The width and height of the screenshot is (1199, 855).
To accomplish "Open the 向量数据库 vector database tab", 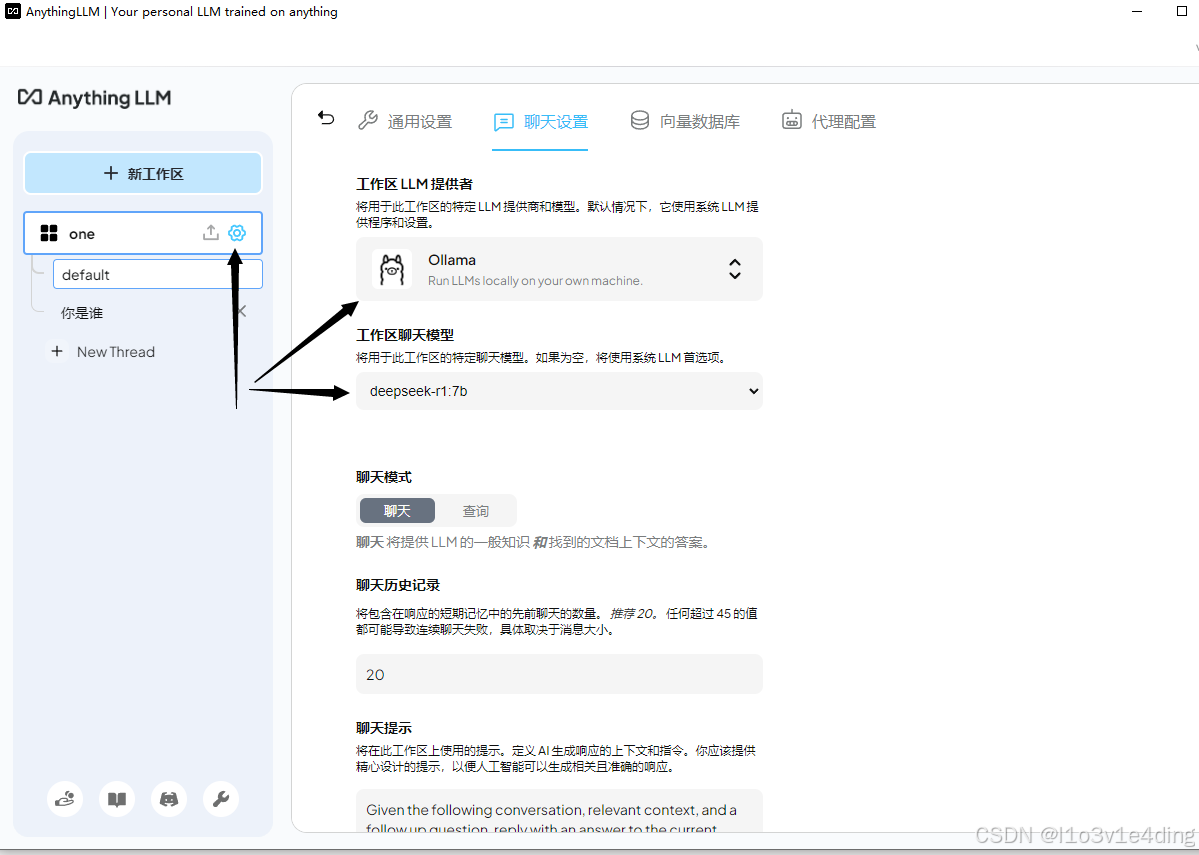I will 685,121.
